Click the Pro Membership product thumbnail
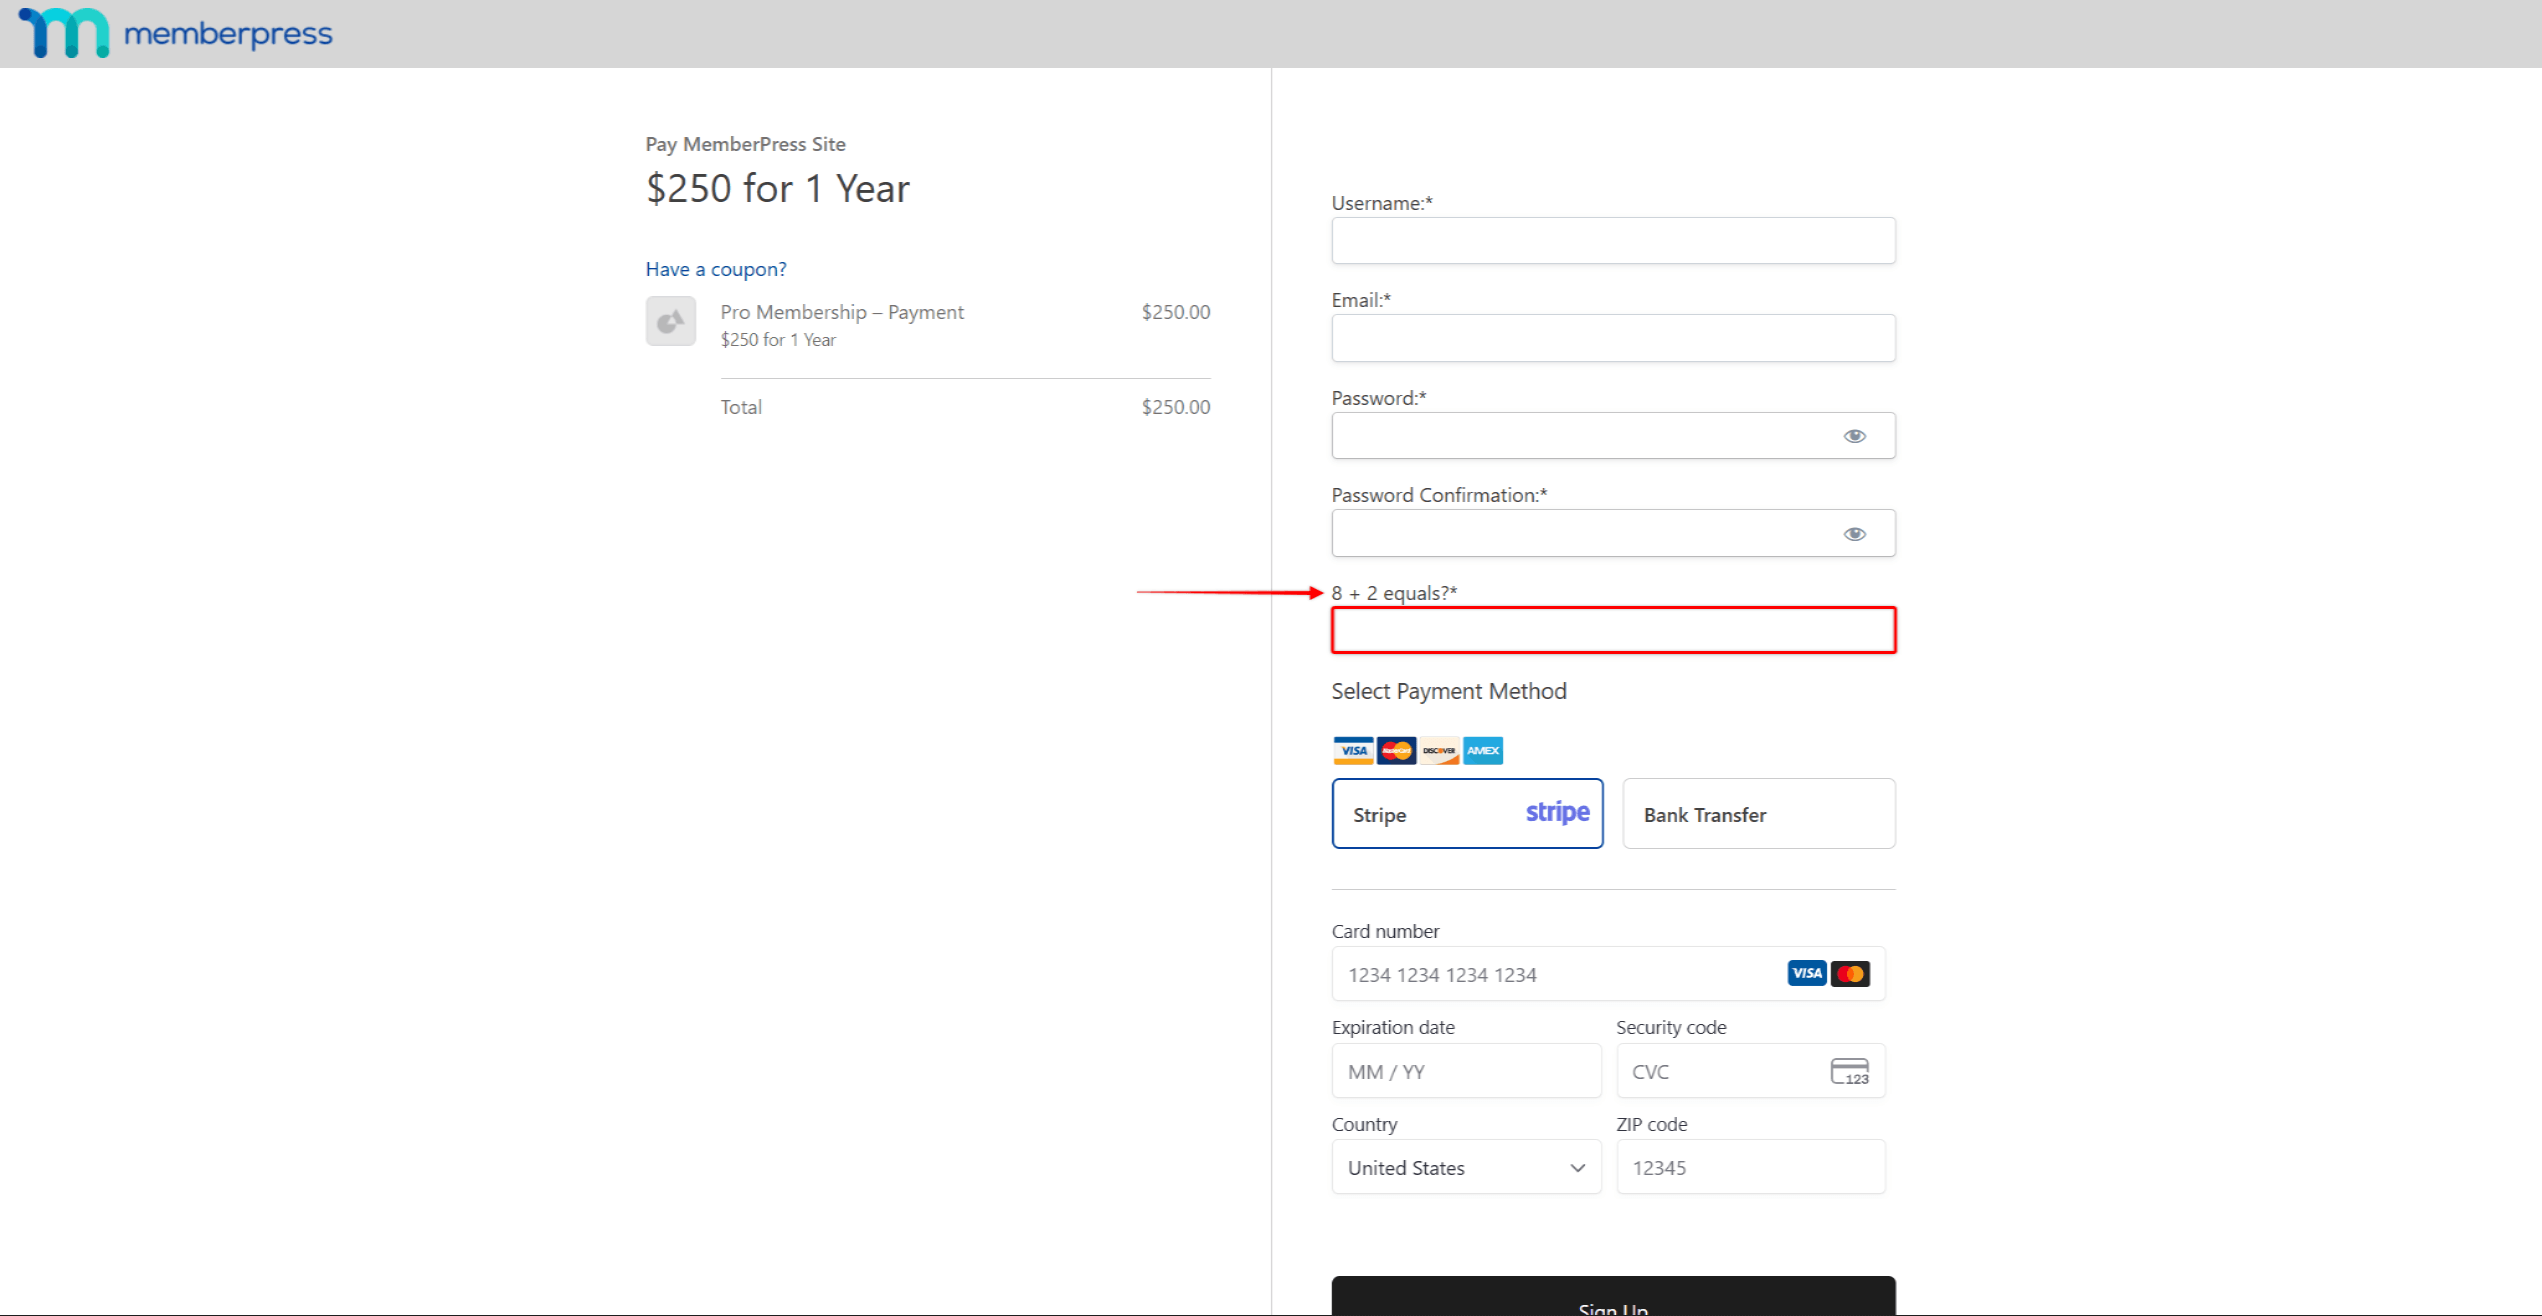Image resolution: width=2542 pixels, height=1316 pixels. pos(670,321)
